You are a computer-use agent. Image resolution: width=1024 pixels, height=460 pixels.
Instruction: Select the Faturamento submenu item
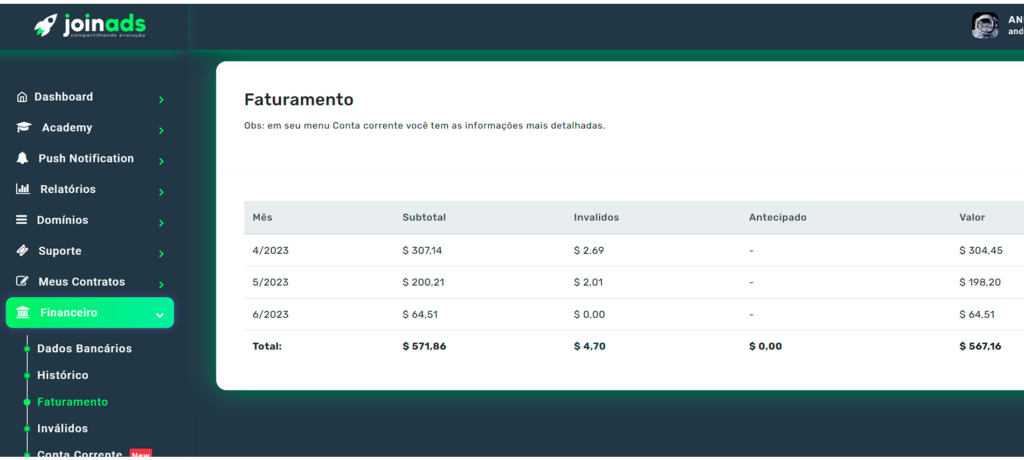[x=72, y=402]
